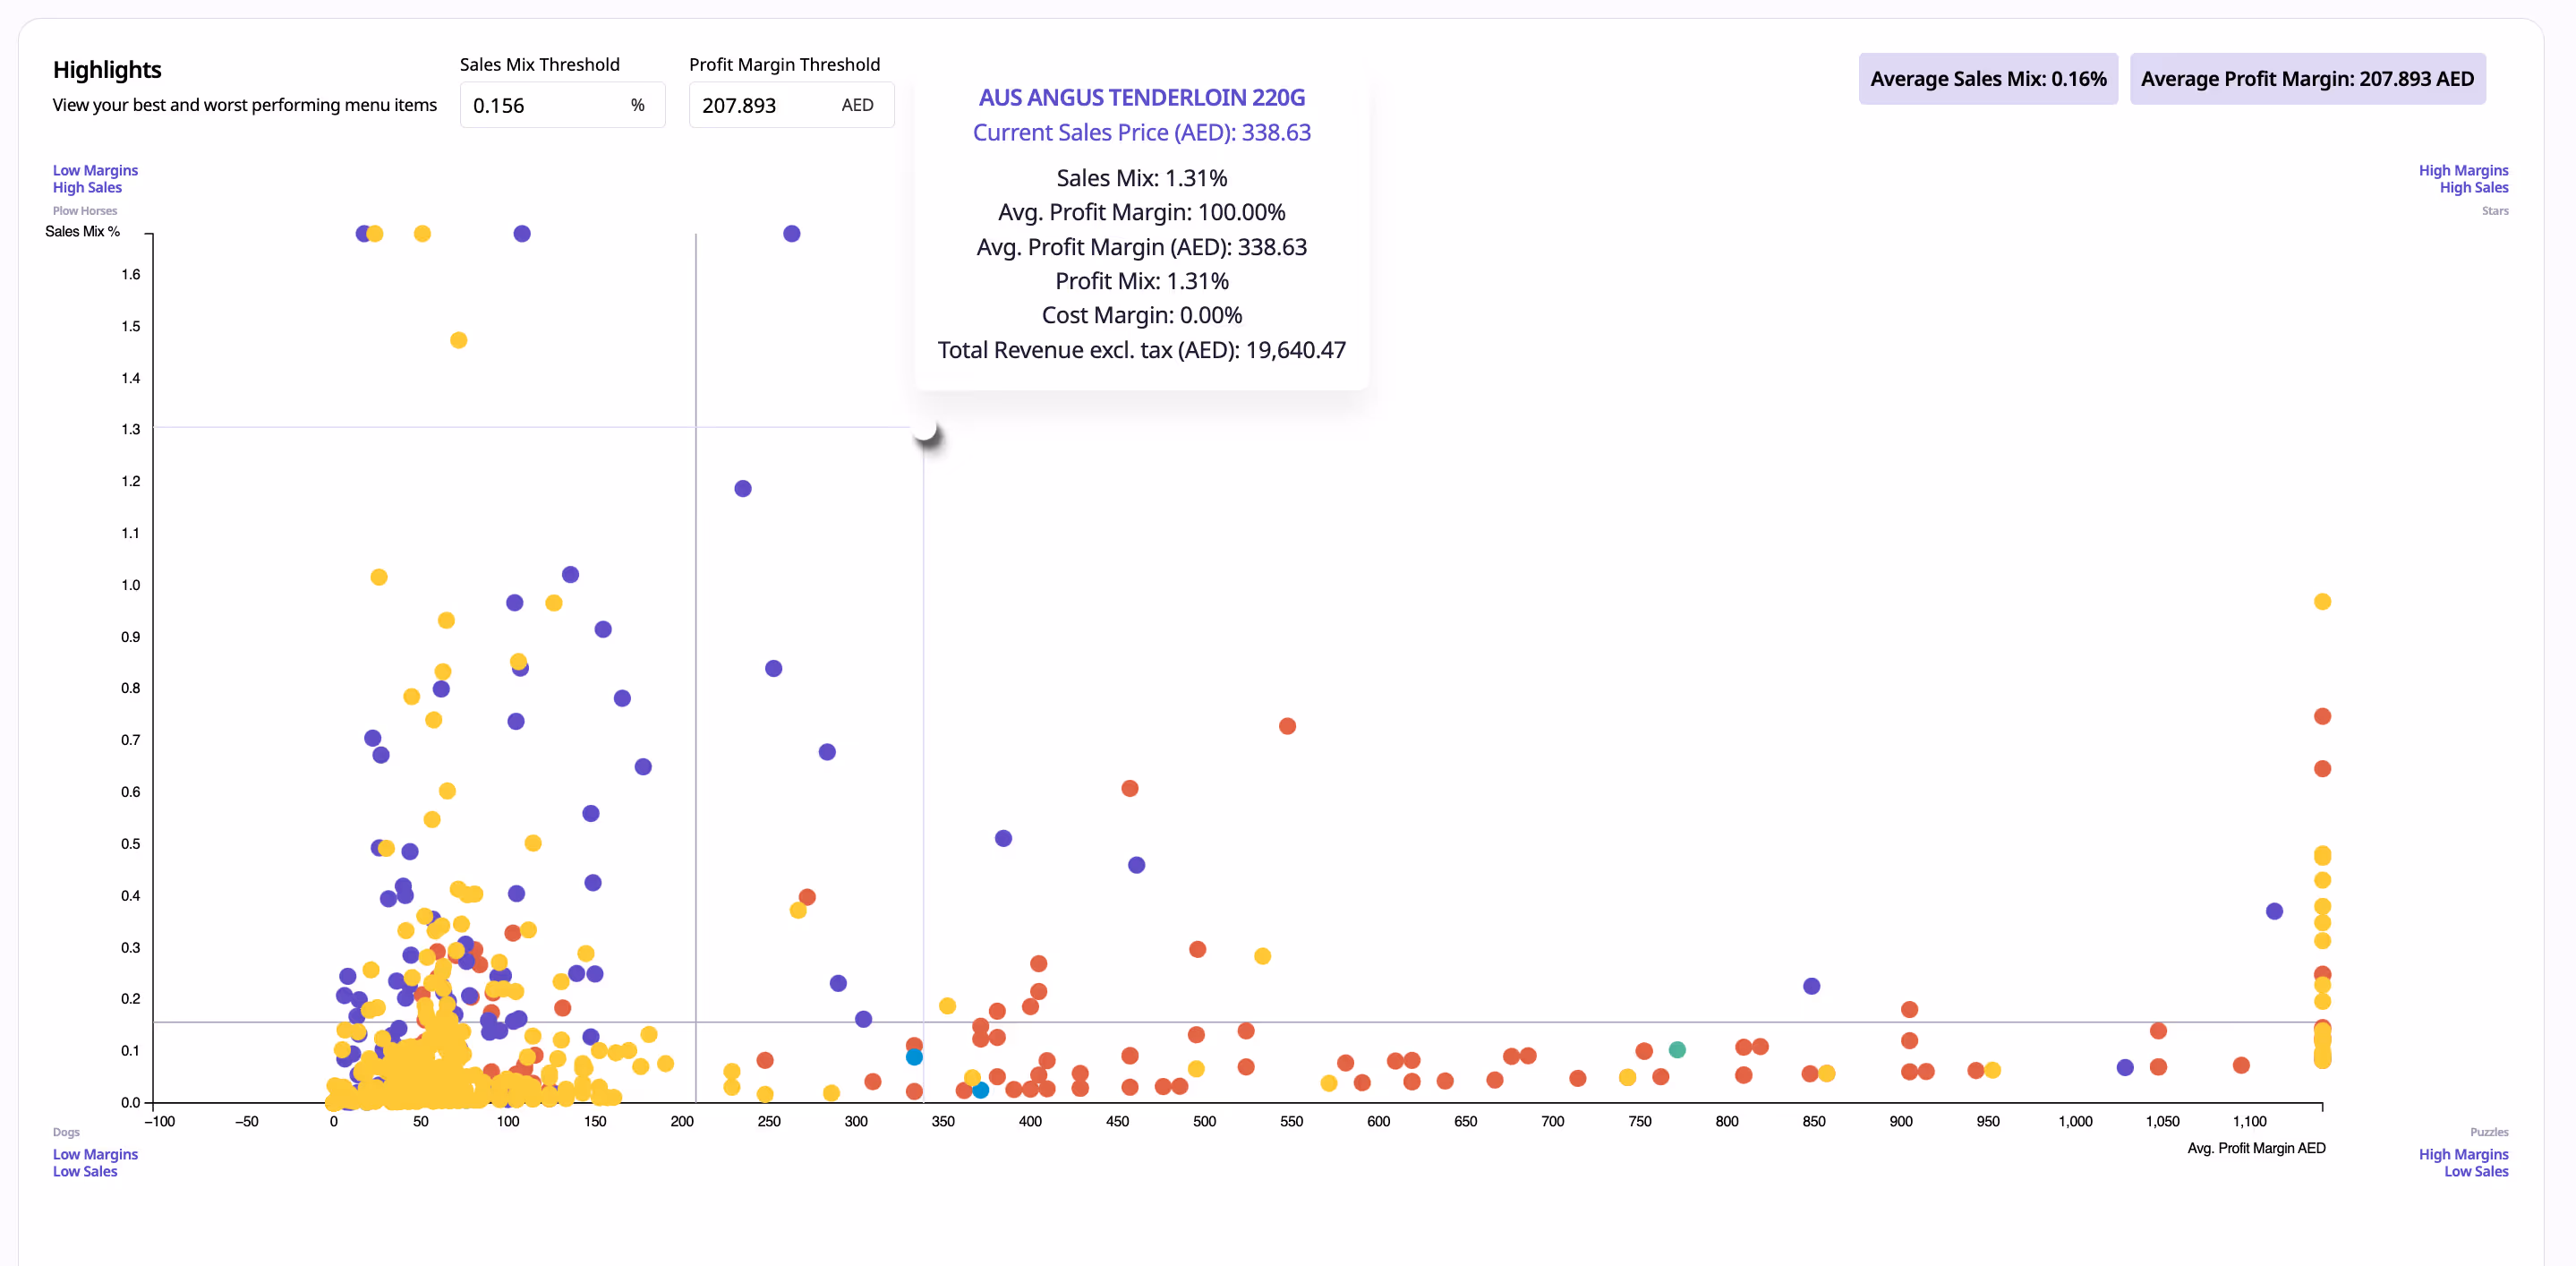Click the AUS ANGUS TENDERLOIN 220G tooltip title

1141,98
